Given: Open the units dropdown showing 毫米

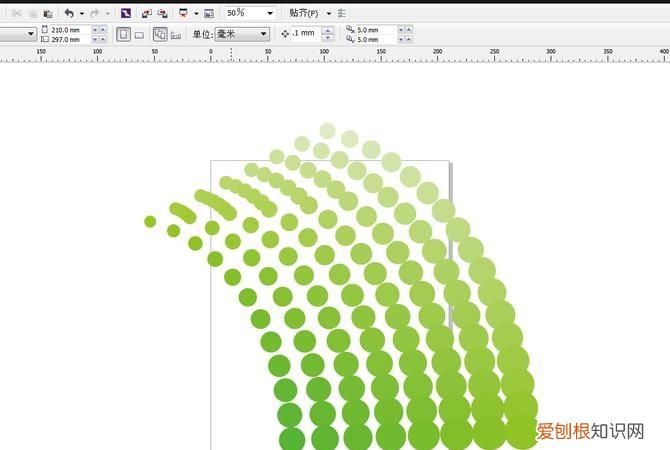Looking at the screenshot, I should coord(264,34).
